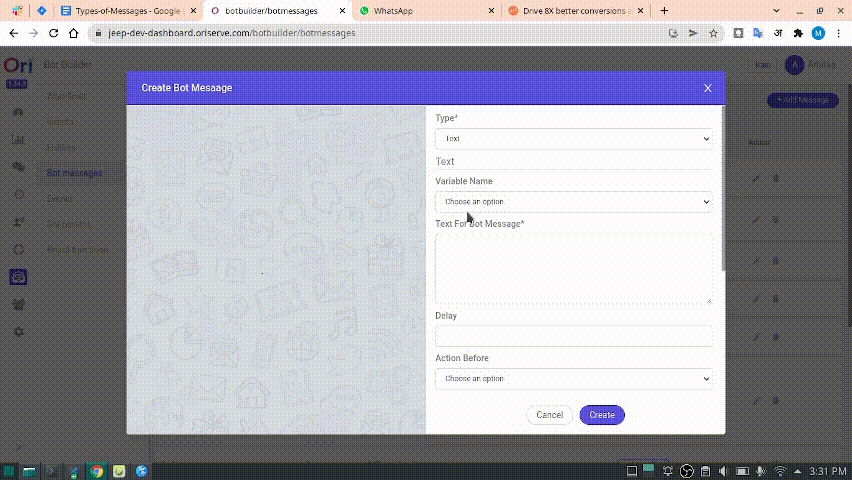
Task: Open the tab search chevron
Action: [x=776, y=11]
